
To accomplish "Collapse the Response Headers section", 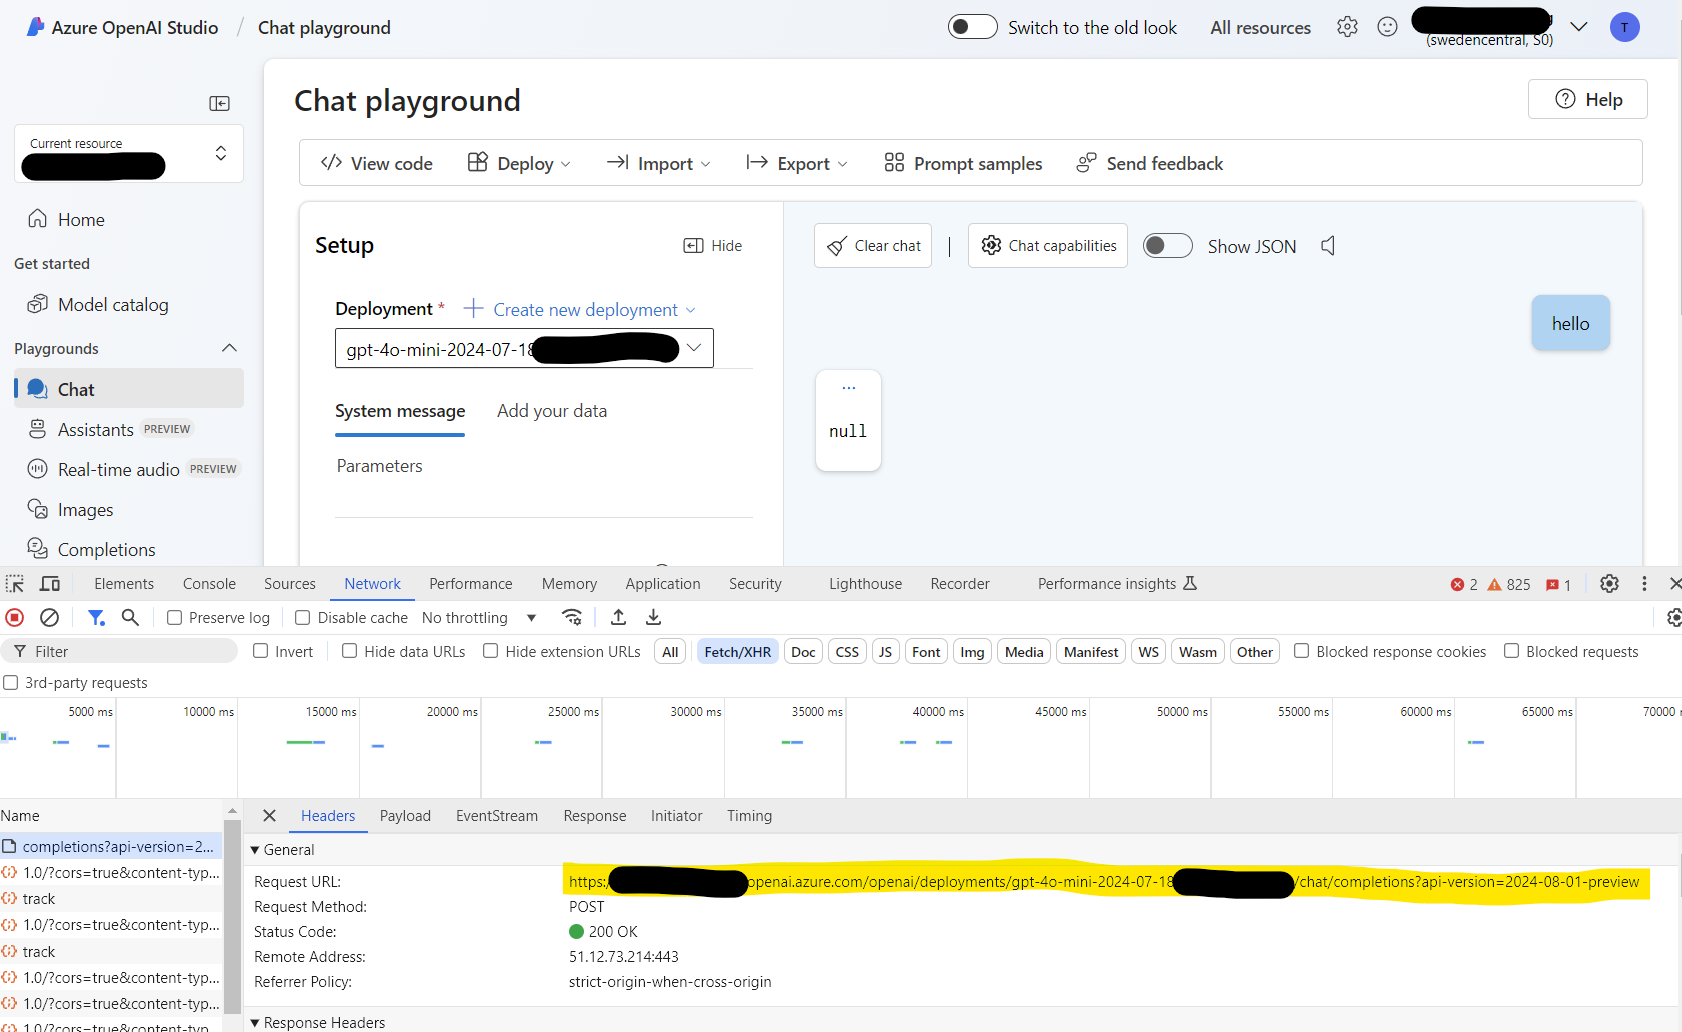I will pos(255,1023).
